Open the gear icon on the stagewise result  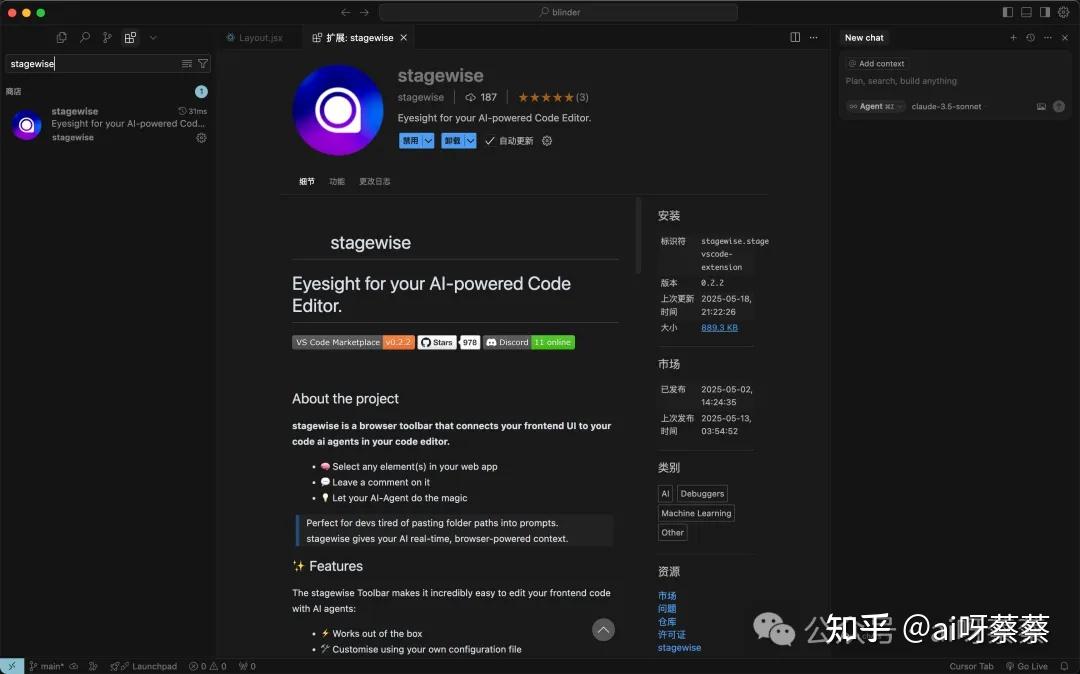tap(201, 138)
